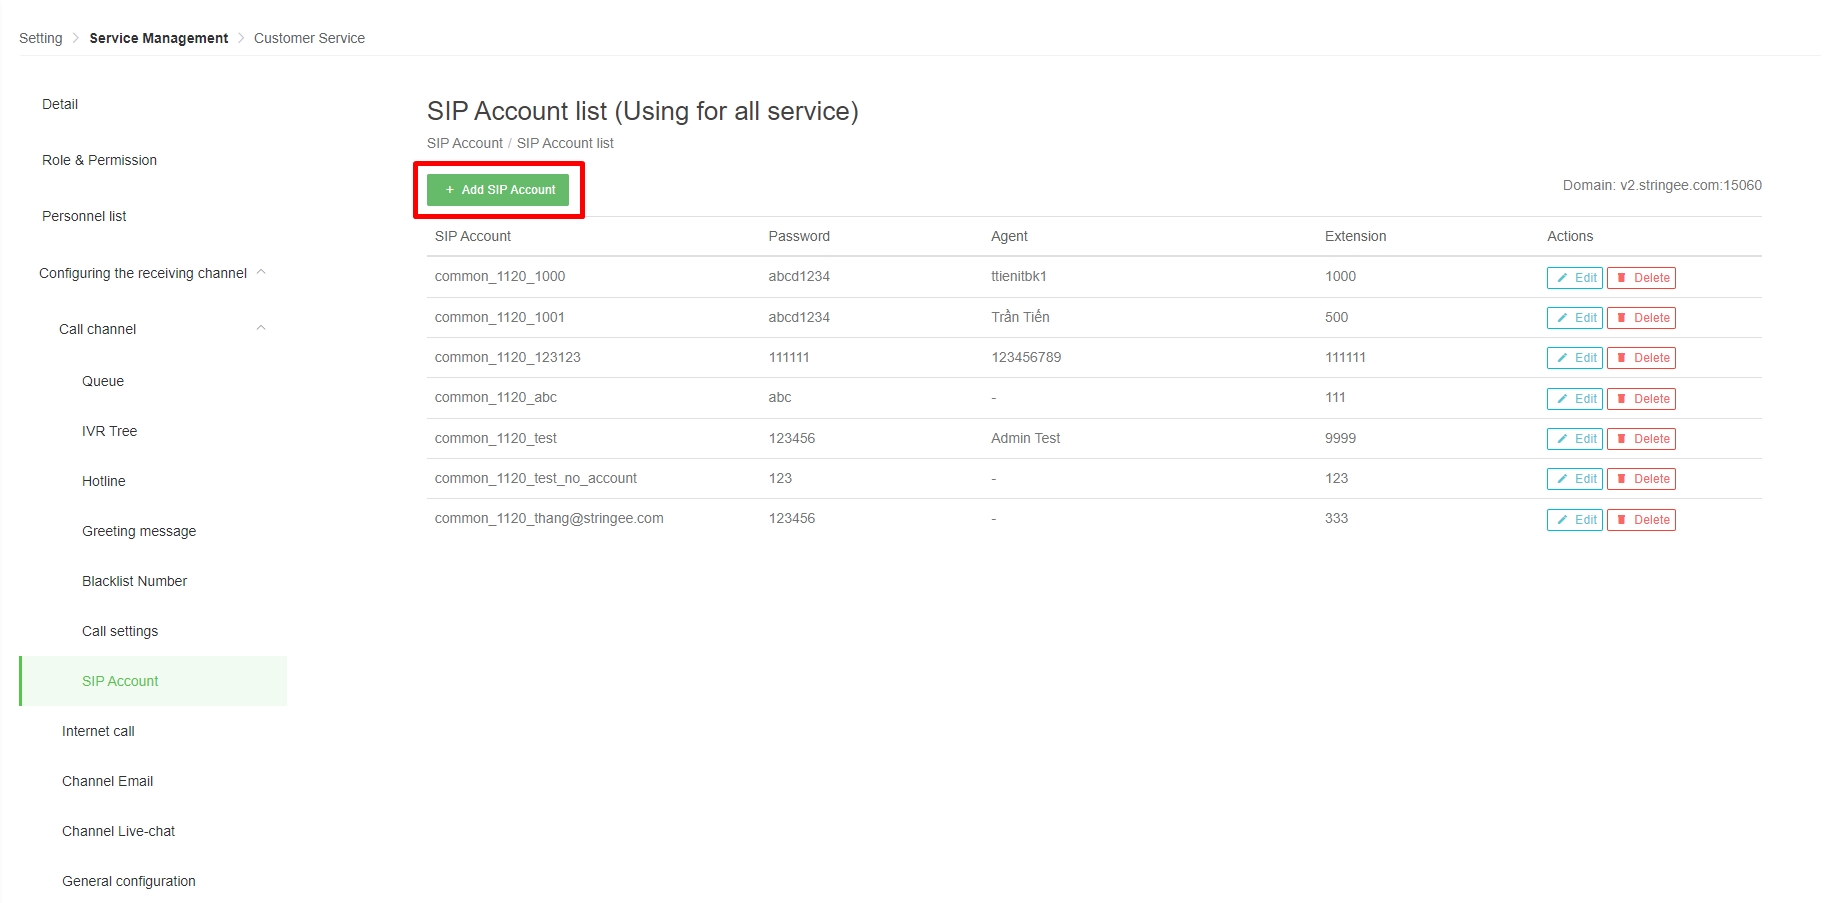Edit the common_1120_1000 SIP account
This screenshot has width=1841, height=903.
coord(1574,278)
